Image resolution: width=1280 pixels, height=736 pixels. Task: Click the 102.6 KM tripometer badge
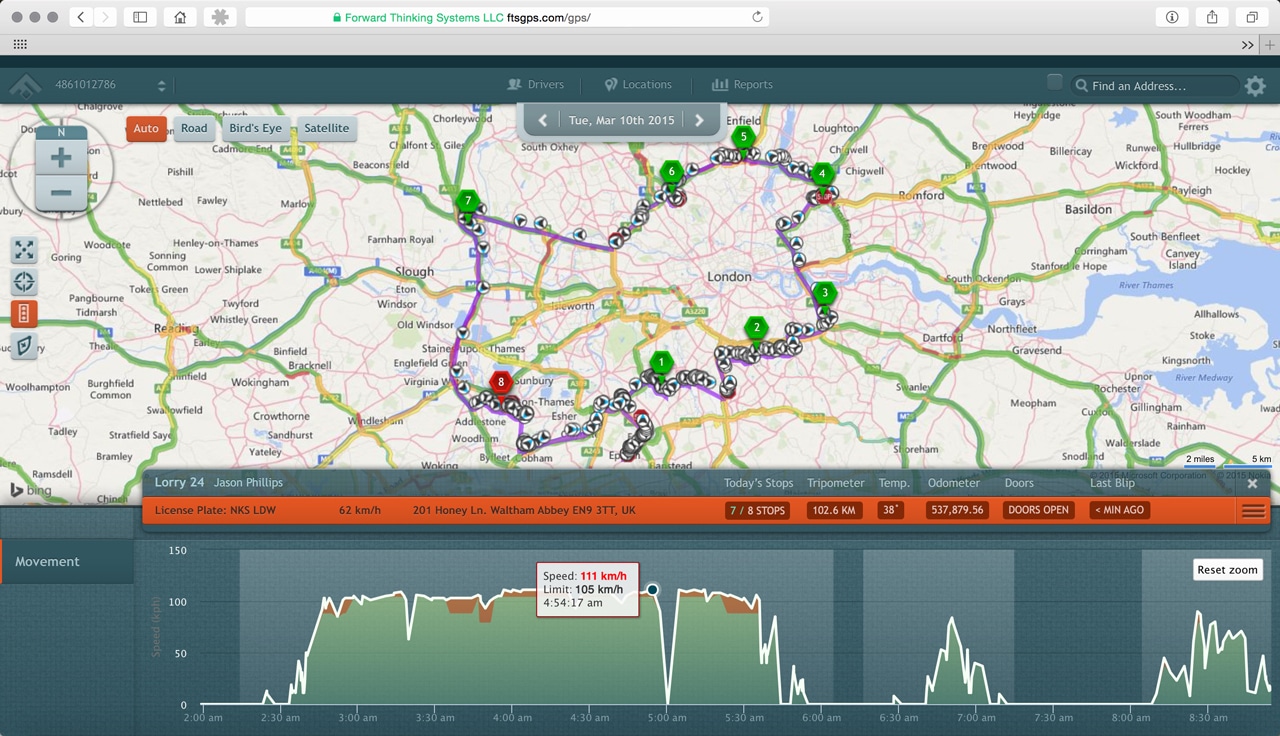tap(834, 510)
